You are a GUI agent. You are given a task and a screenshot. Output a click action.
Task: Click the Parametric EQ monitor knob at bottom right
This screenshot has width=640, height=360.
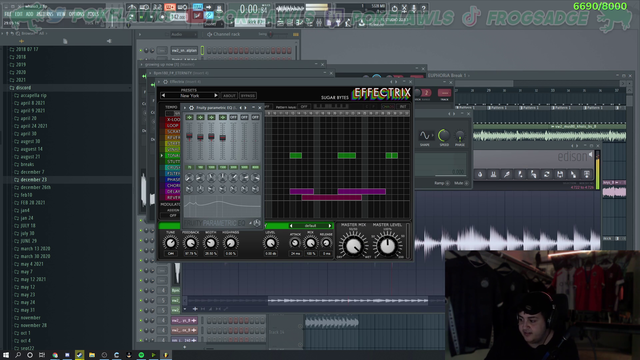[x=257, y=223]
